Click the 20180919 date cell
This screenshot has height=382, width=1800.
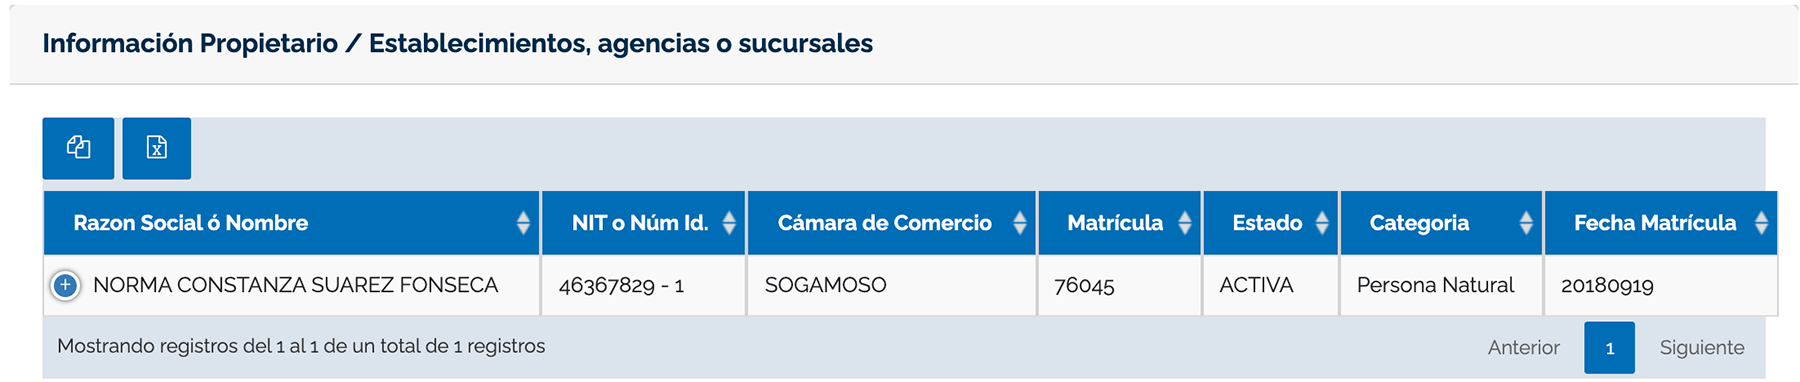click(x=1661, y=286)
